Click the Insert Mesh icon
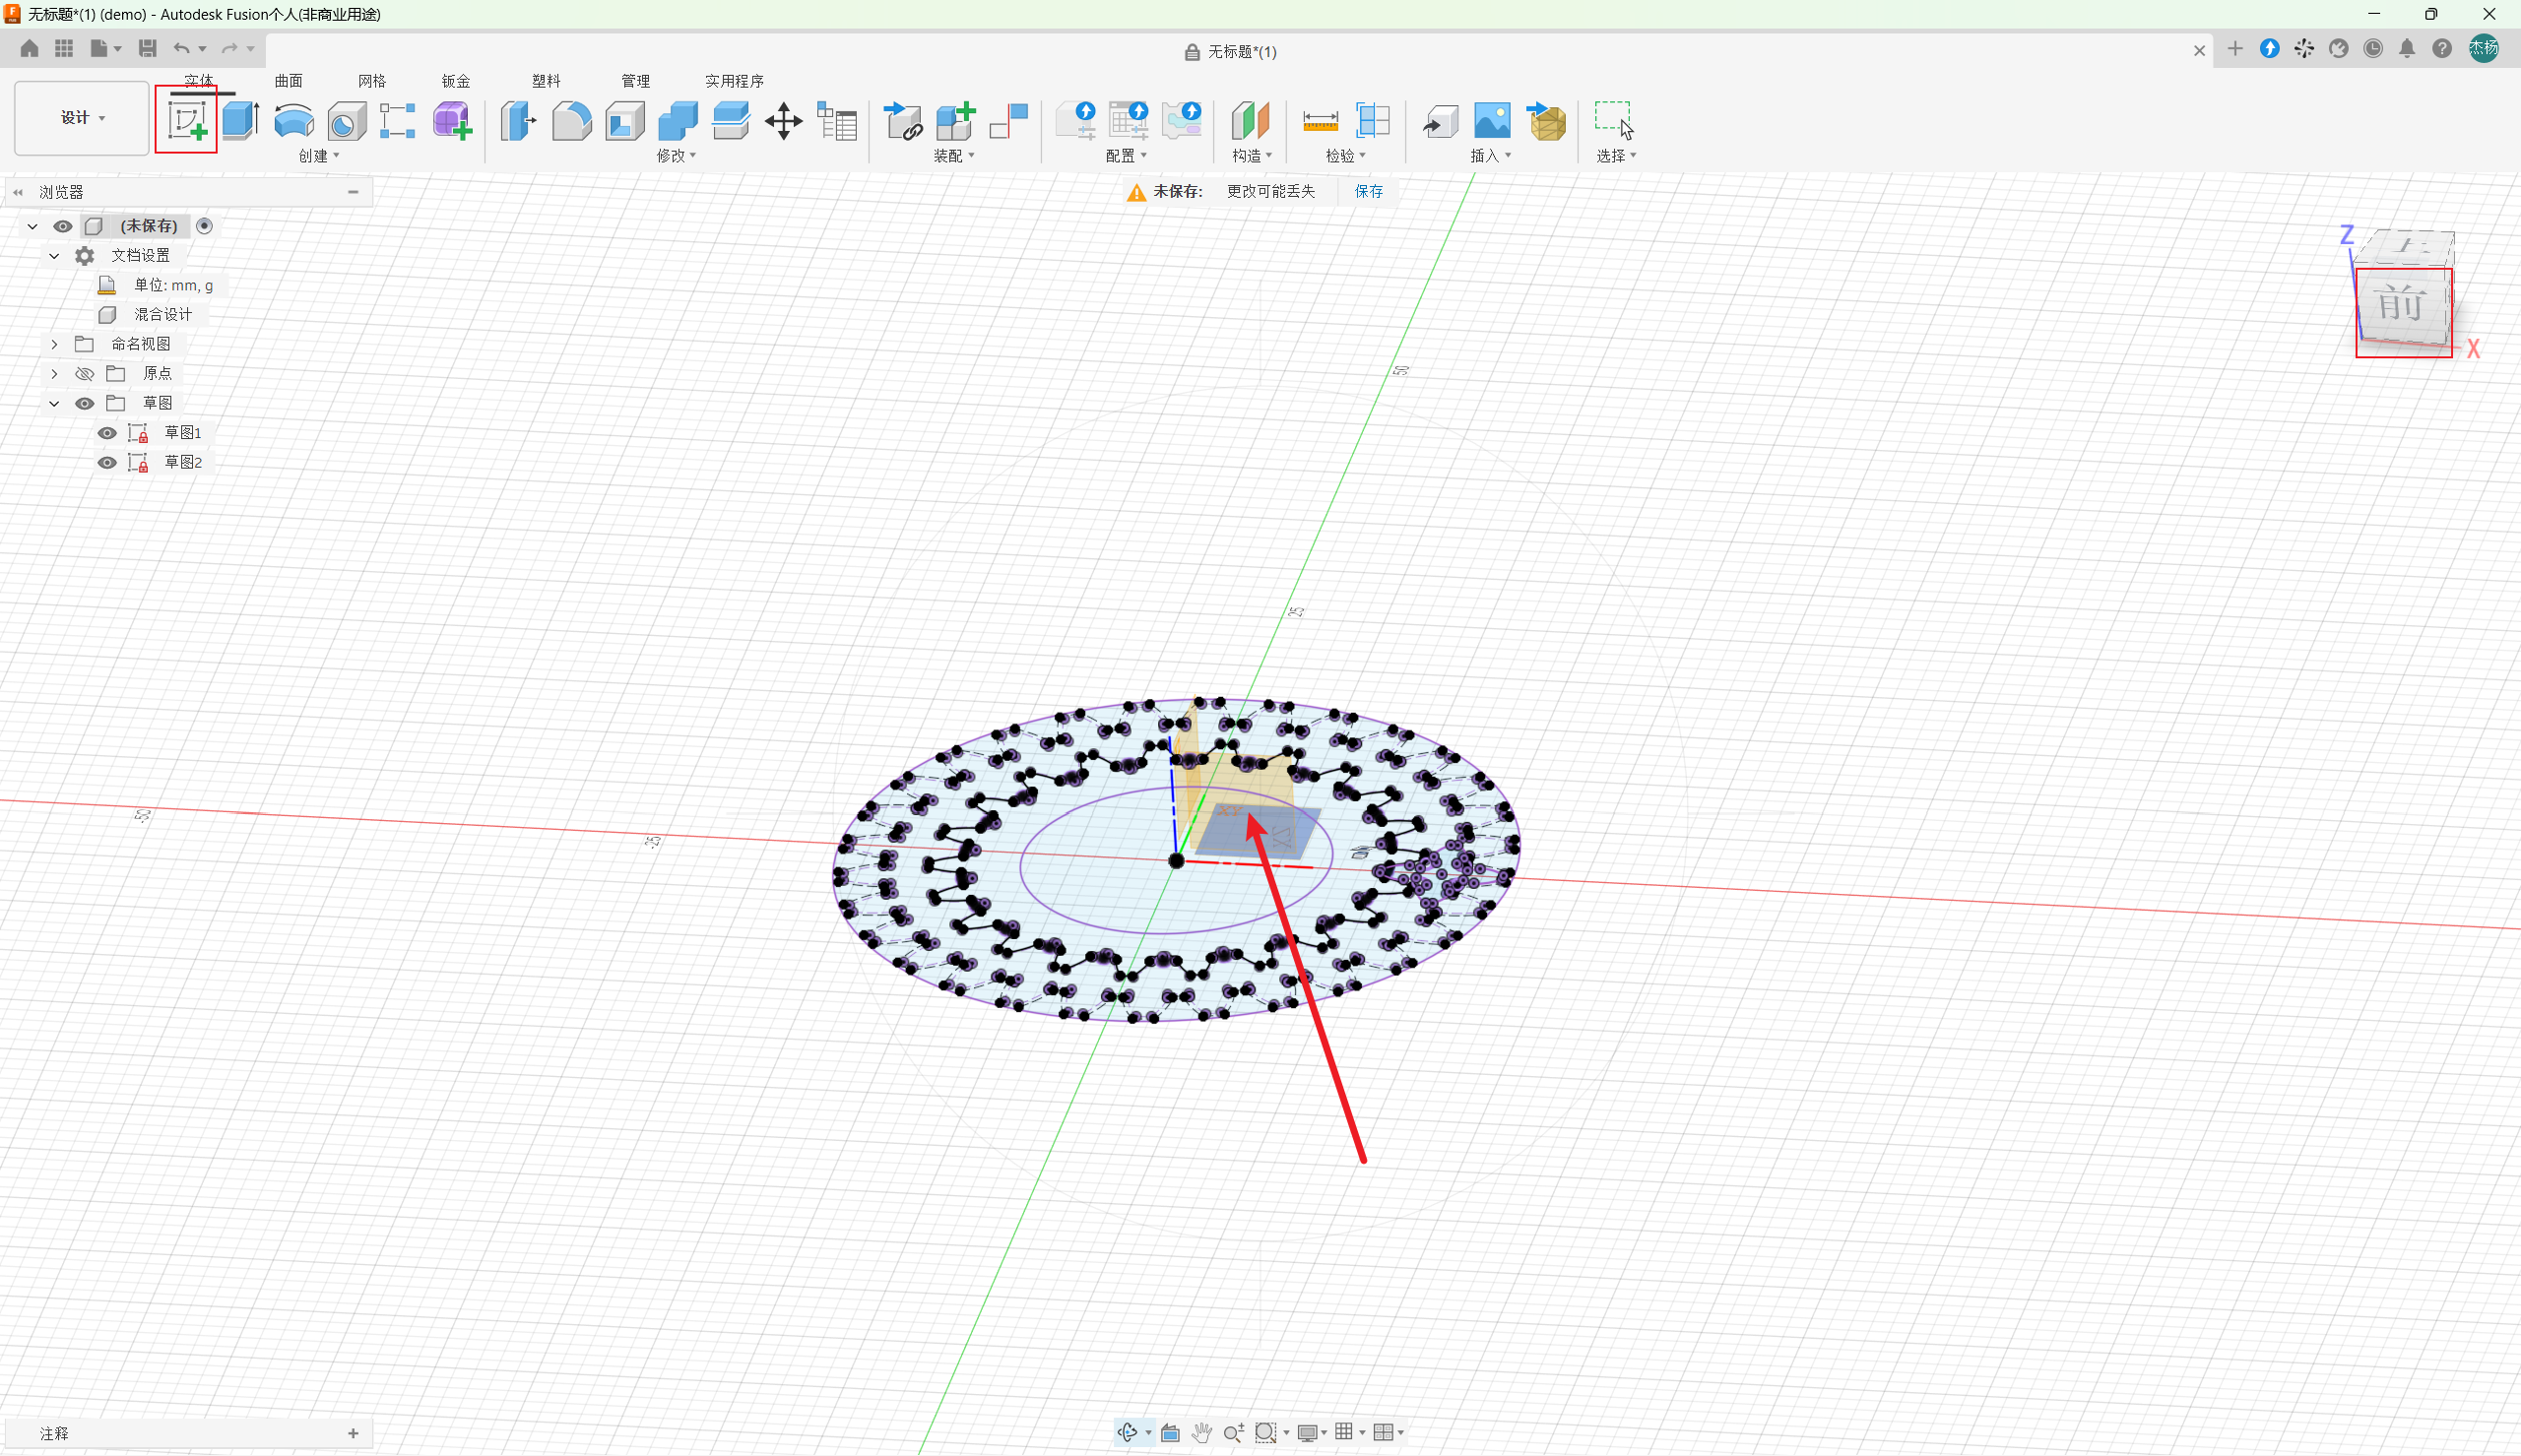 (1546, 121)
